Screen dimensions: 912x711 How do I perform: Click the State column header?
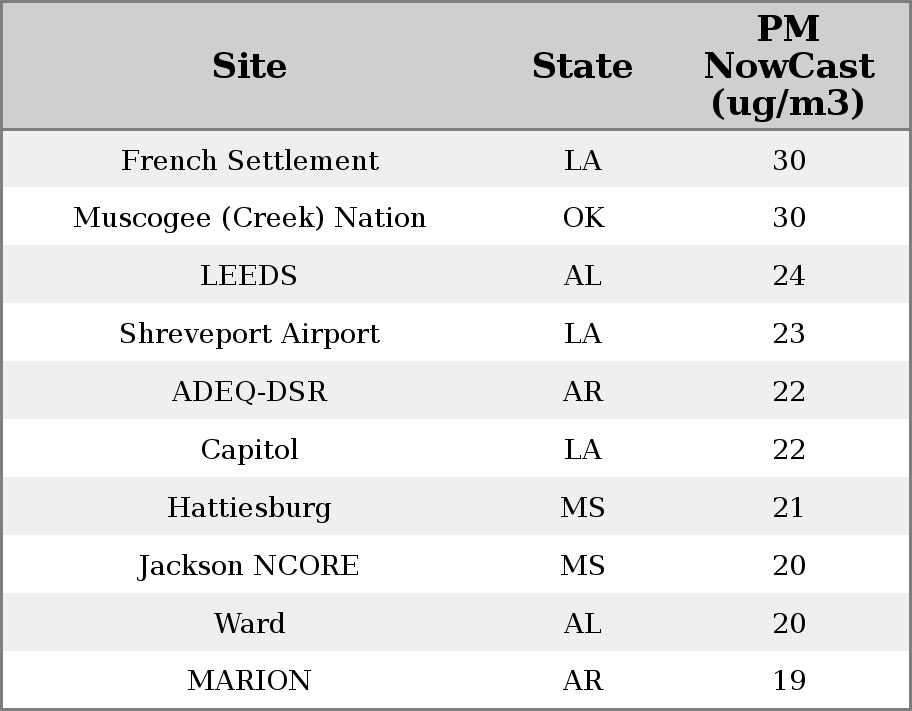(582, 67)
